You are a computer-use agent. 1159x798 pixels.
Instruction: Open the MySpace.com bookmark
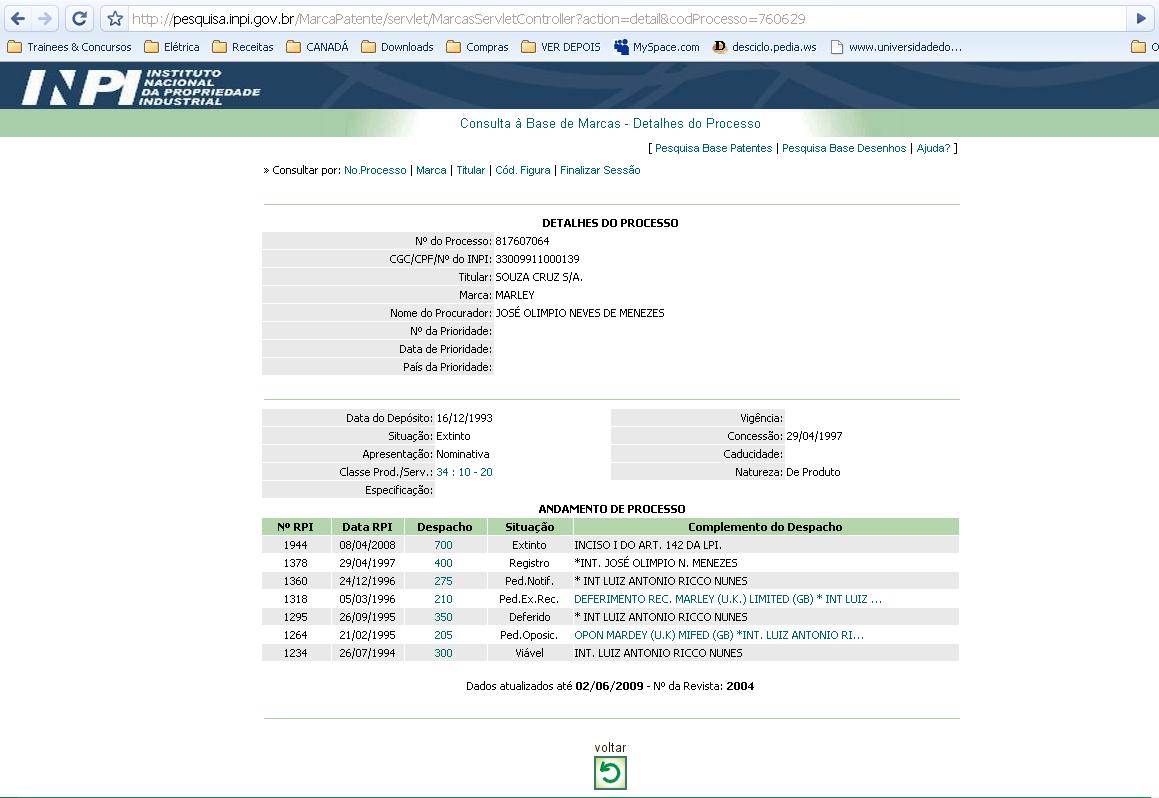tap(657, 47)
